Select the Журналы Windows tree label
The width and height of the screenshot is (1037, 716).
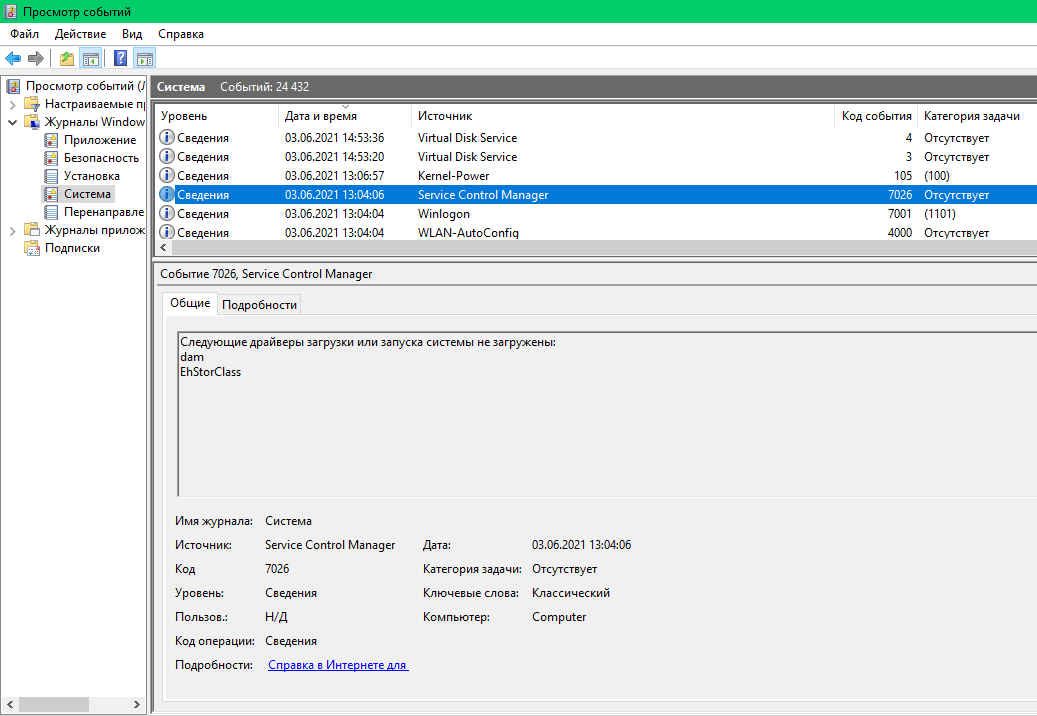point(95,122)
